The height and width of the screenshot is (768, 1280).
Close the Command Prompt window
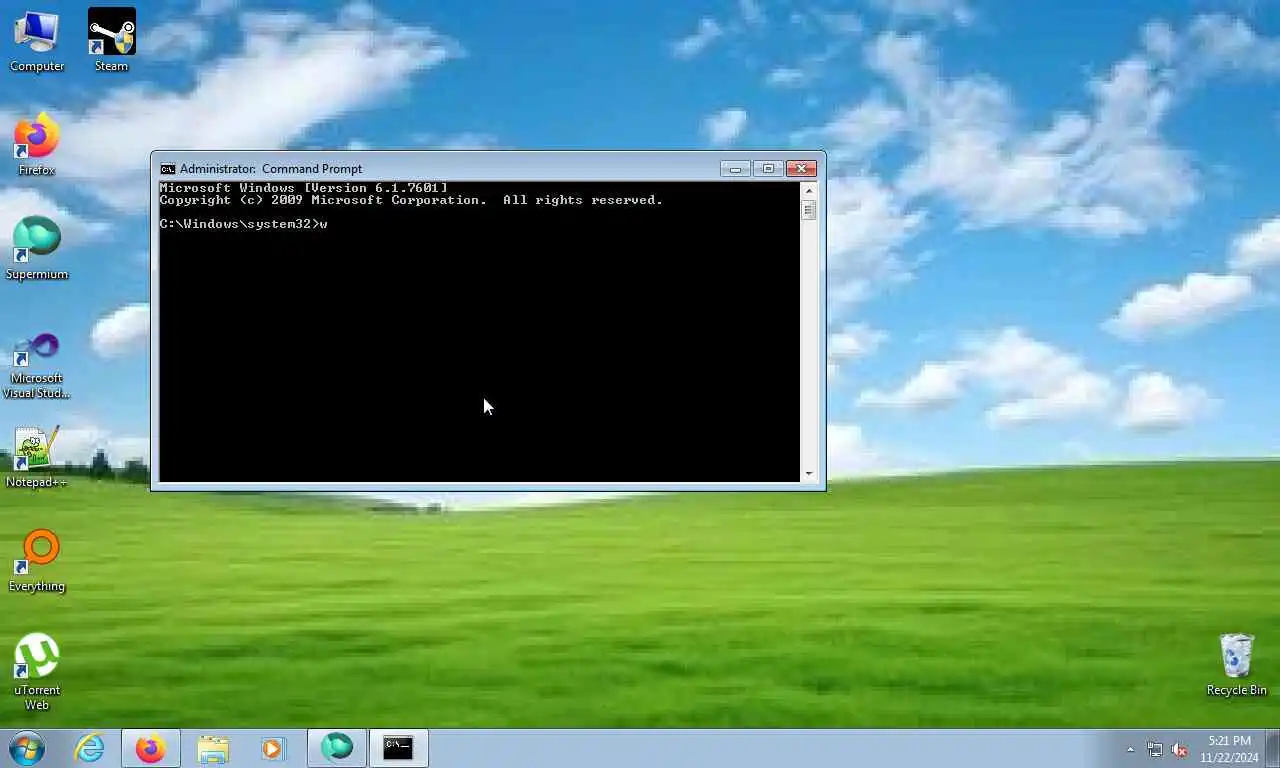[801, 169]
